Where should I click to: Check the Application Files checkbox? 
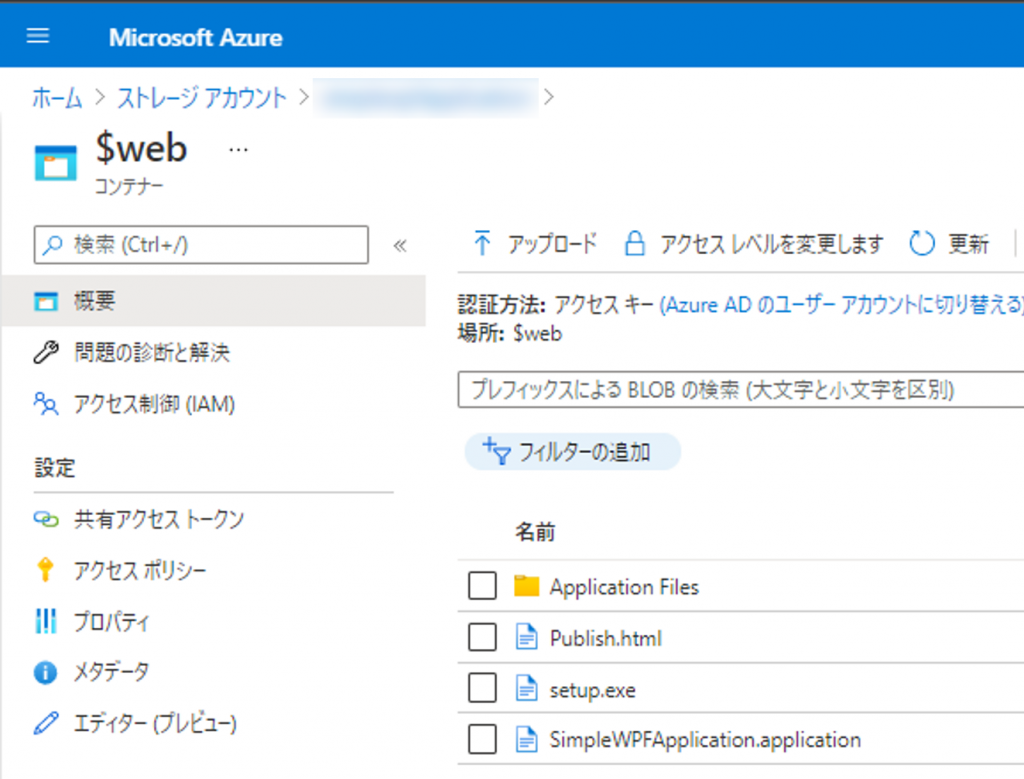click(482, 587)
